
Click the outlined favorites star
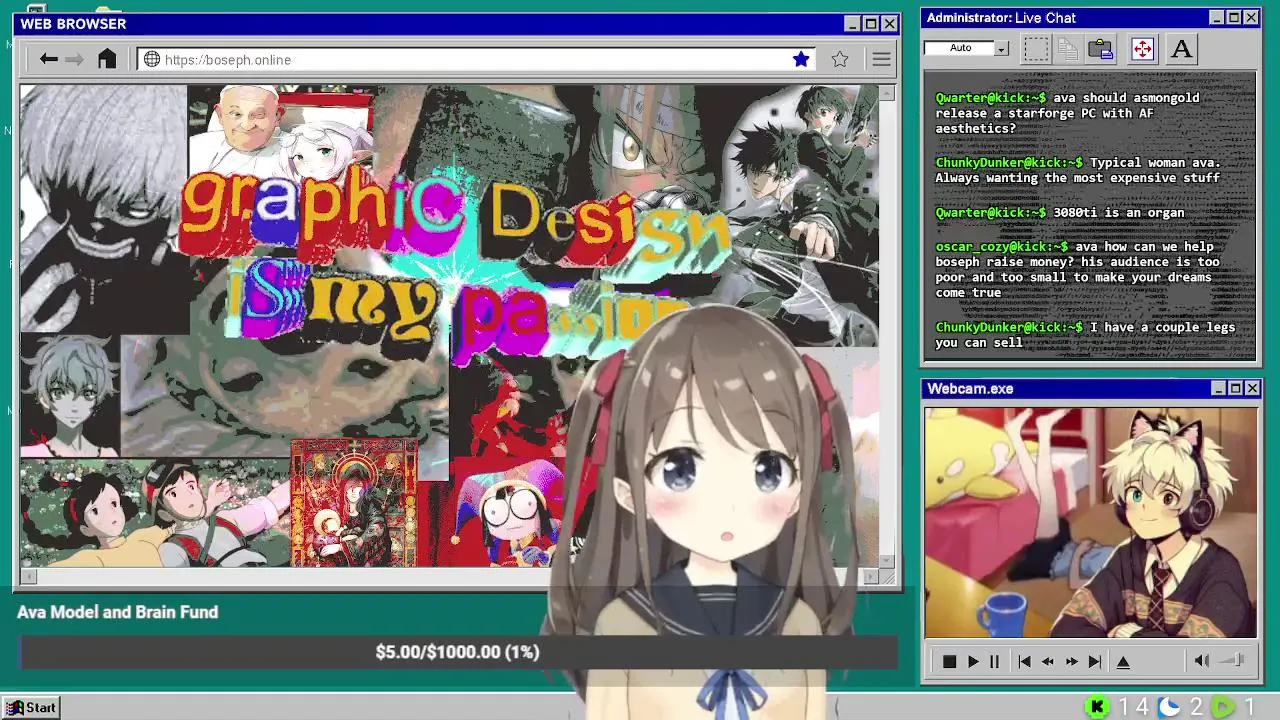coord(840,60)
